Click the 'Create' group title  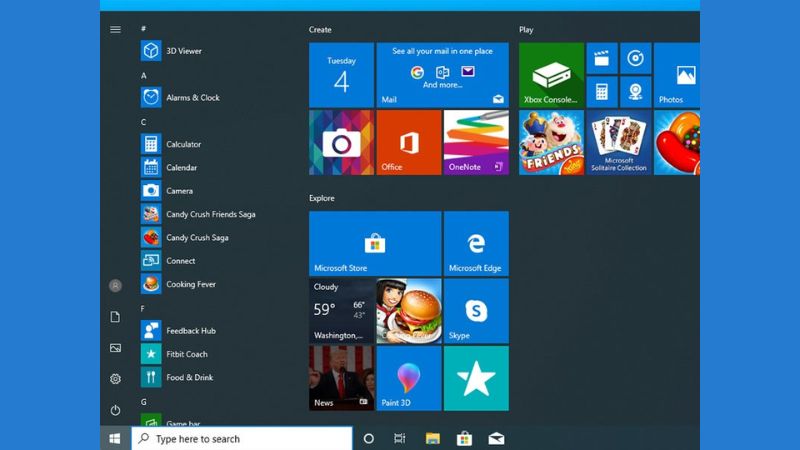click(x=320, y=30)
